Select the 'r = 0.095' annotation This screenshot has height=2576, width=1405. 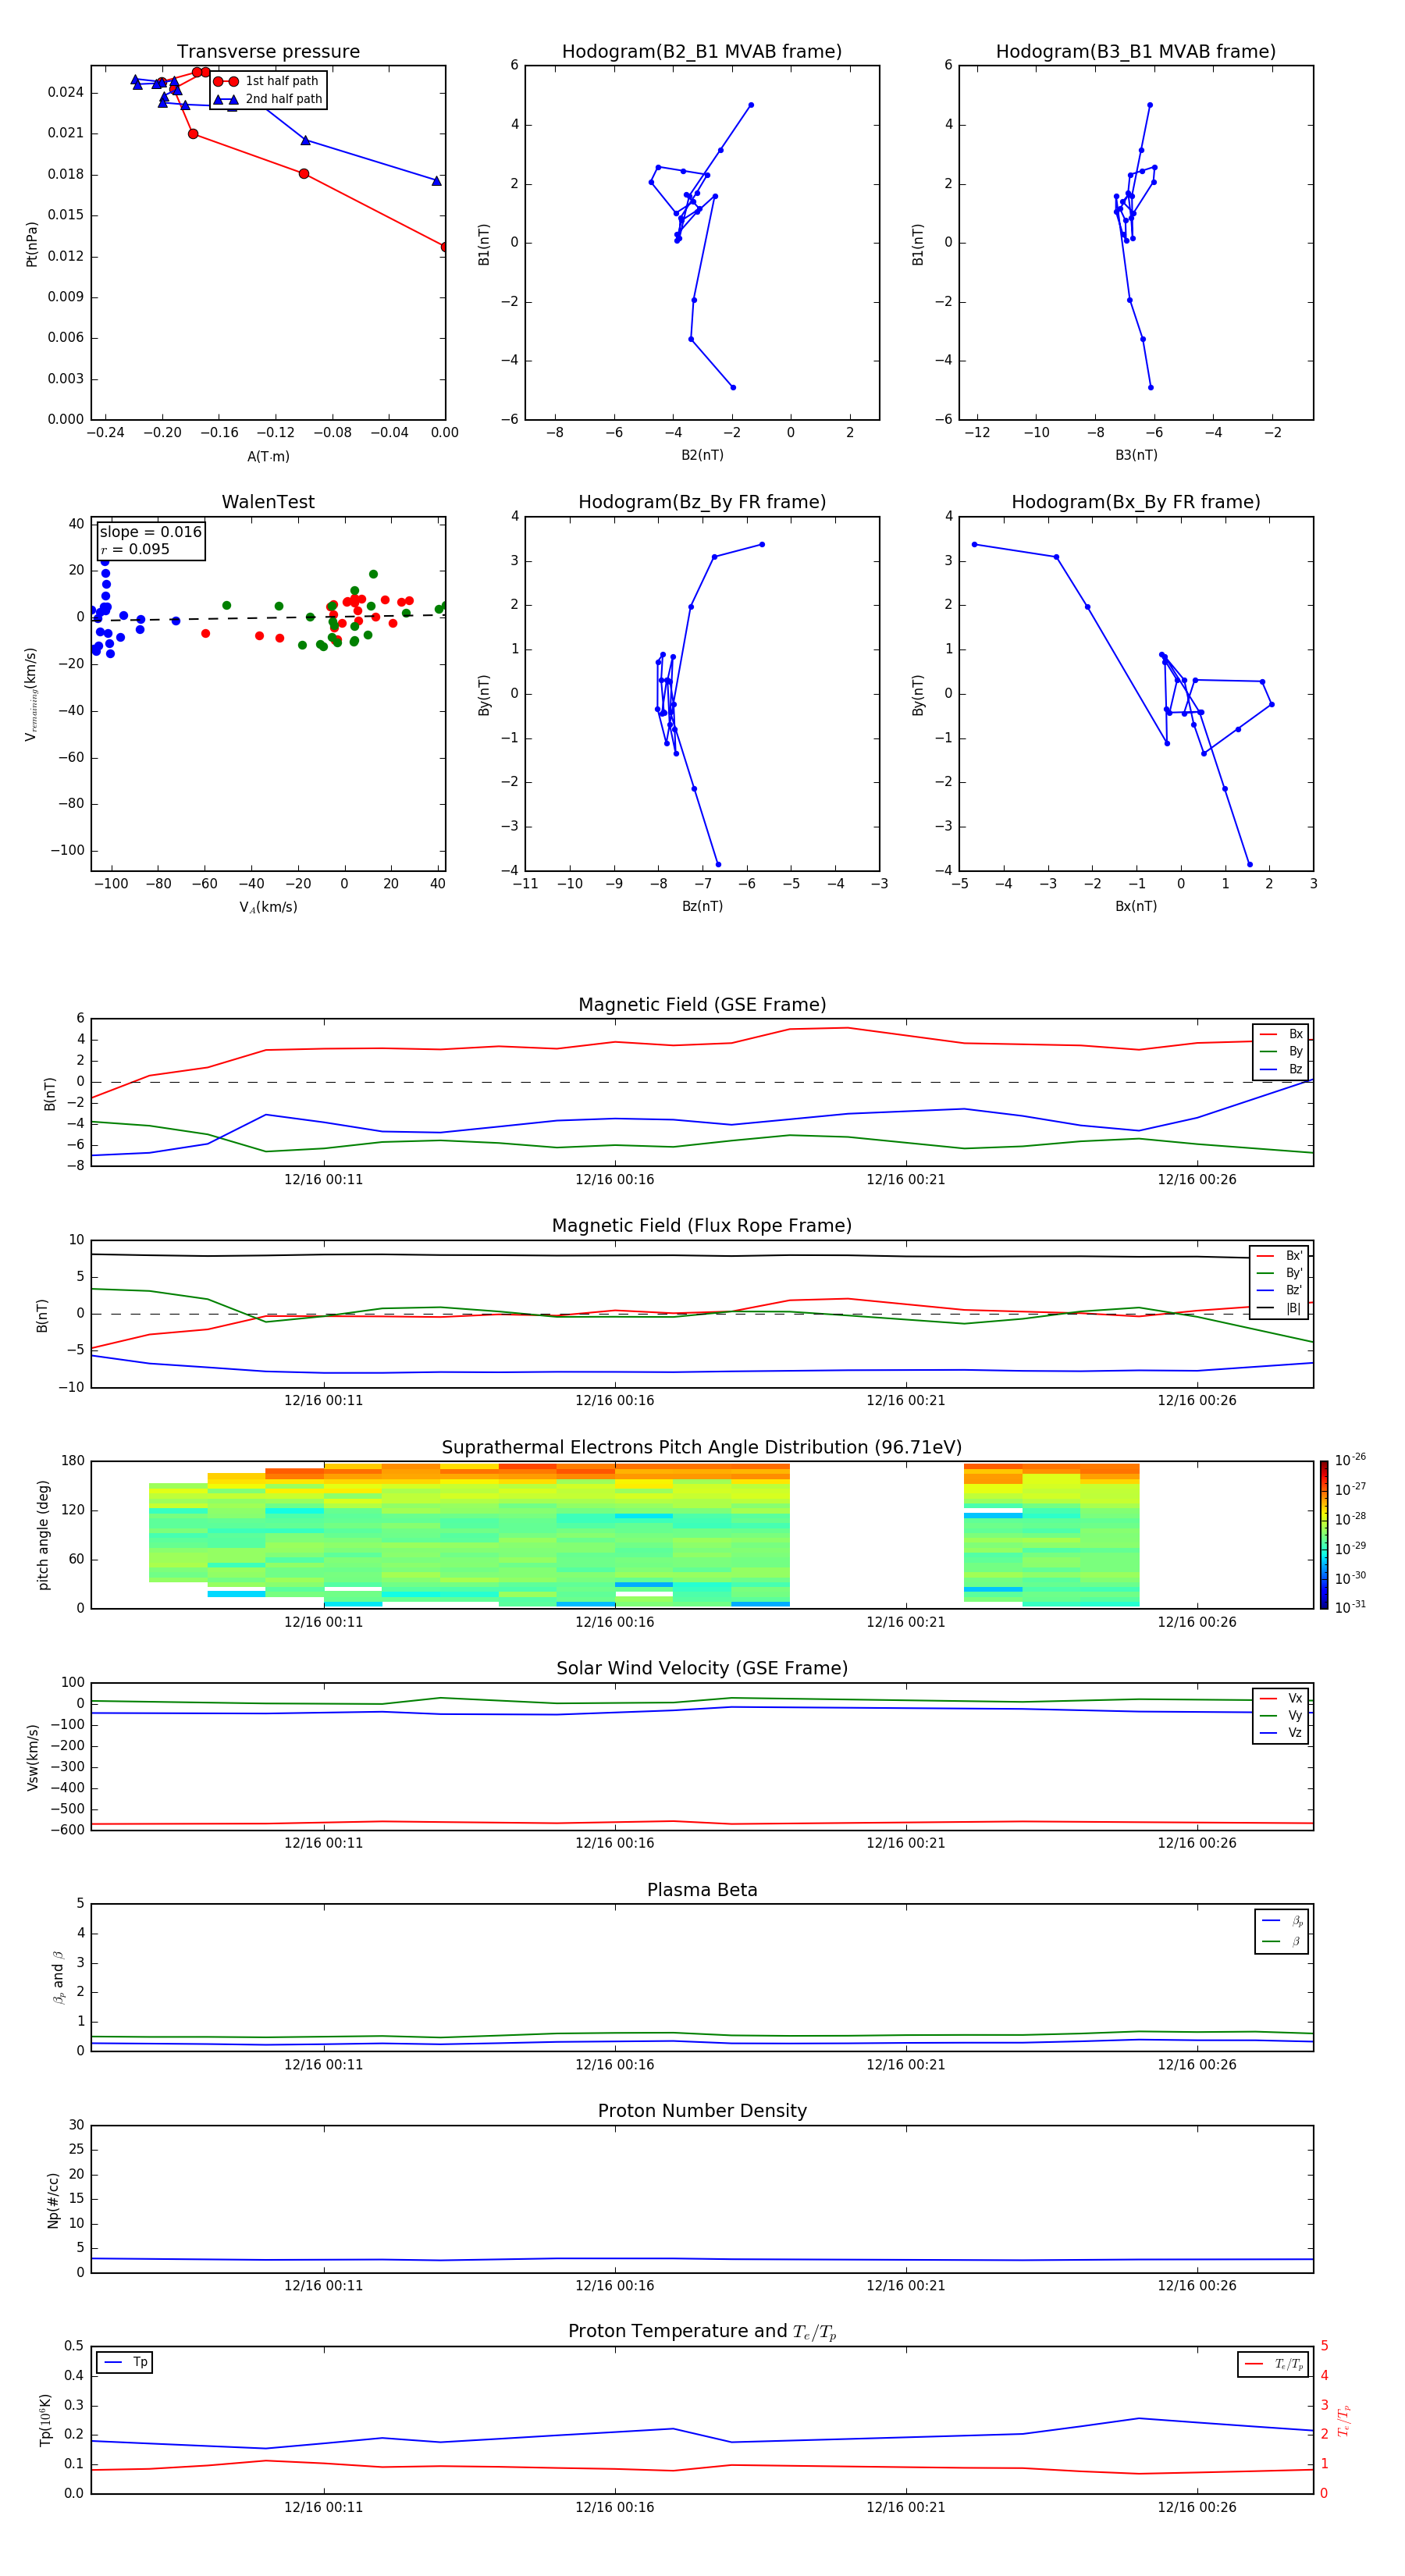[135, 549]
